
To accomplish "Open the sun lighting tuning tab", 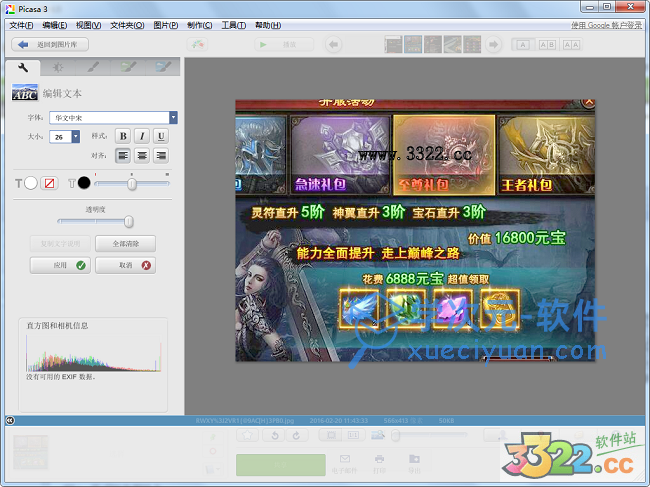I will pyautogui.click(x=58, y=68).
